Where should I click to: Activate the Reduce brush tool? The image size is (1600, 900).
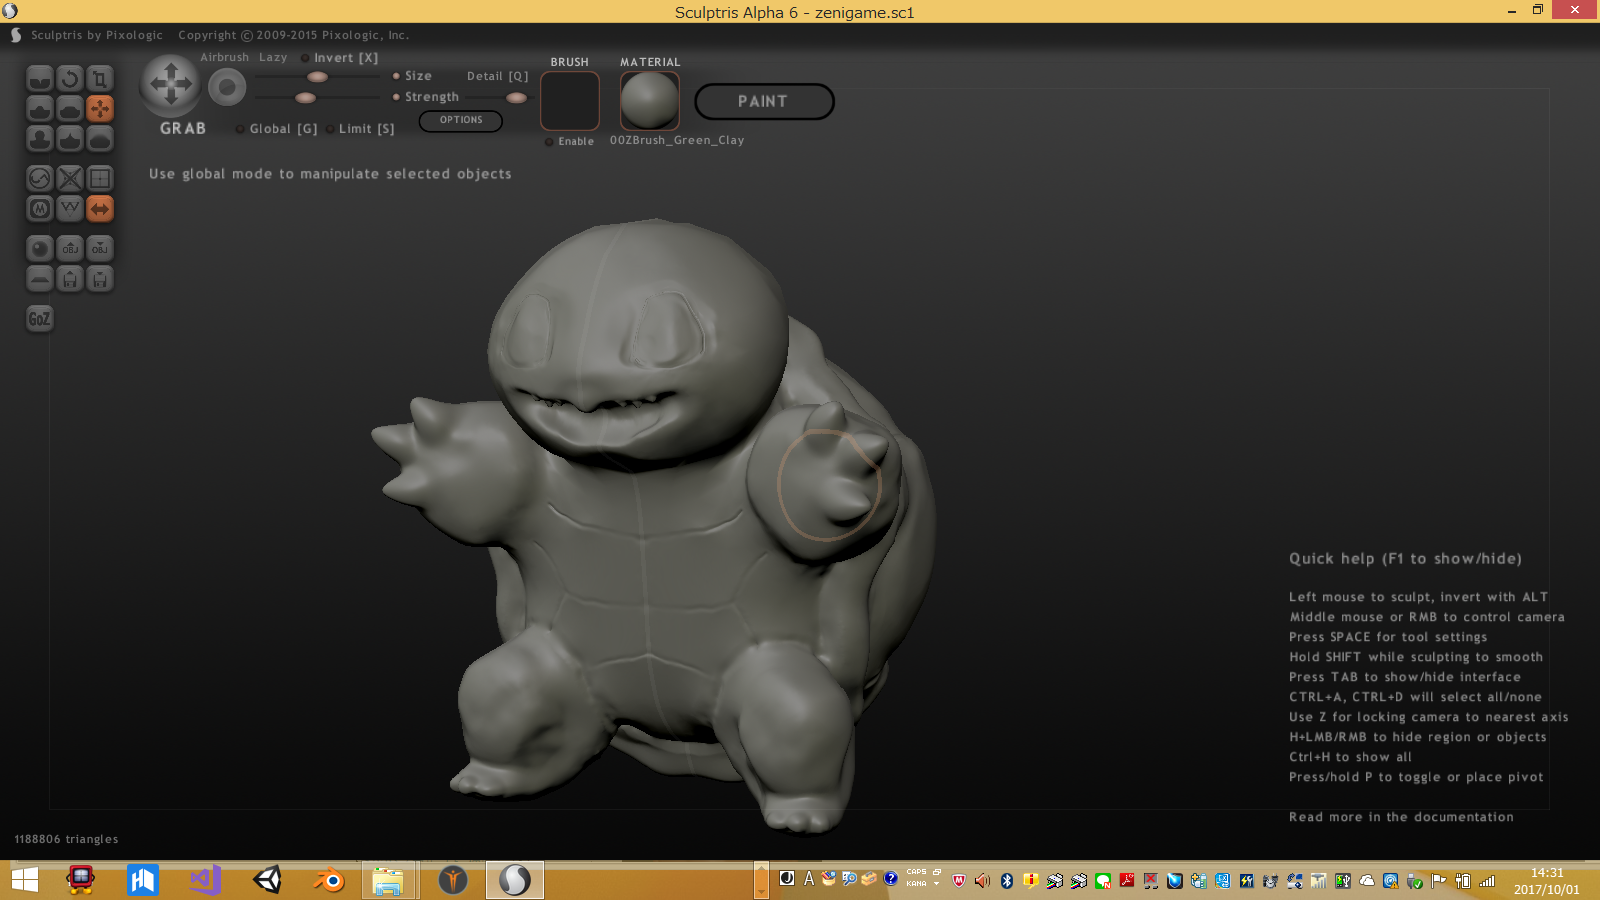[x=40, y=178]
